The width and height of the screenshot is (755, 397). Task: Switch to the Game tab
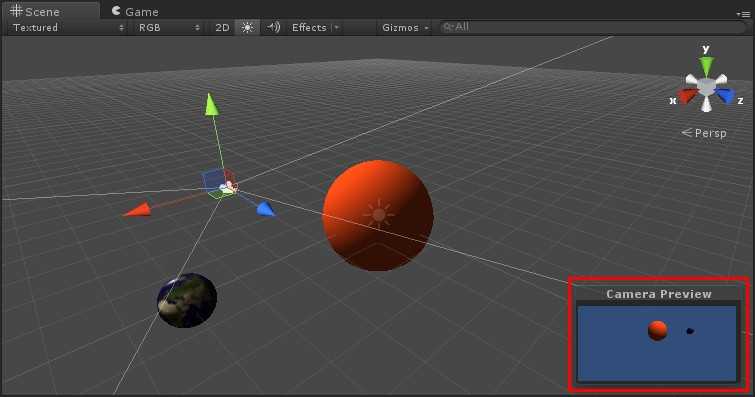[135, 11]
